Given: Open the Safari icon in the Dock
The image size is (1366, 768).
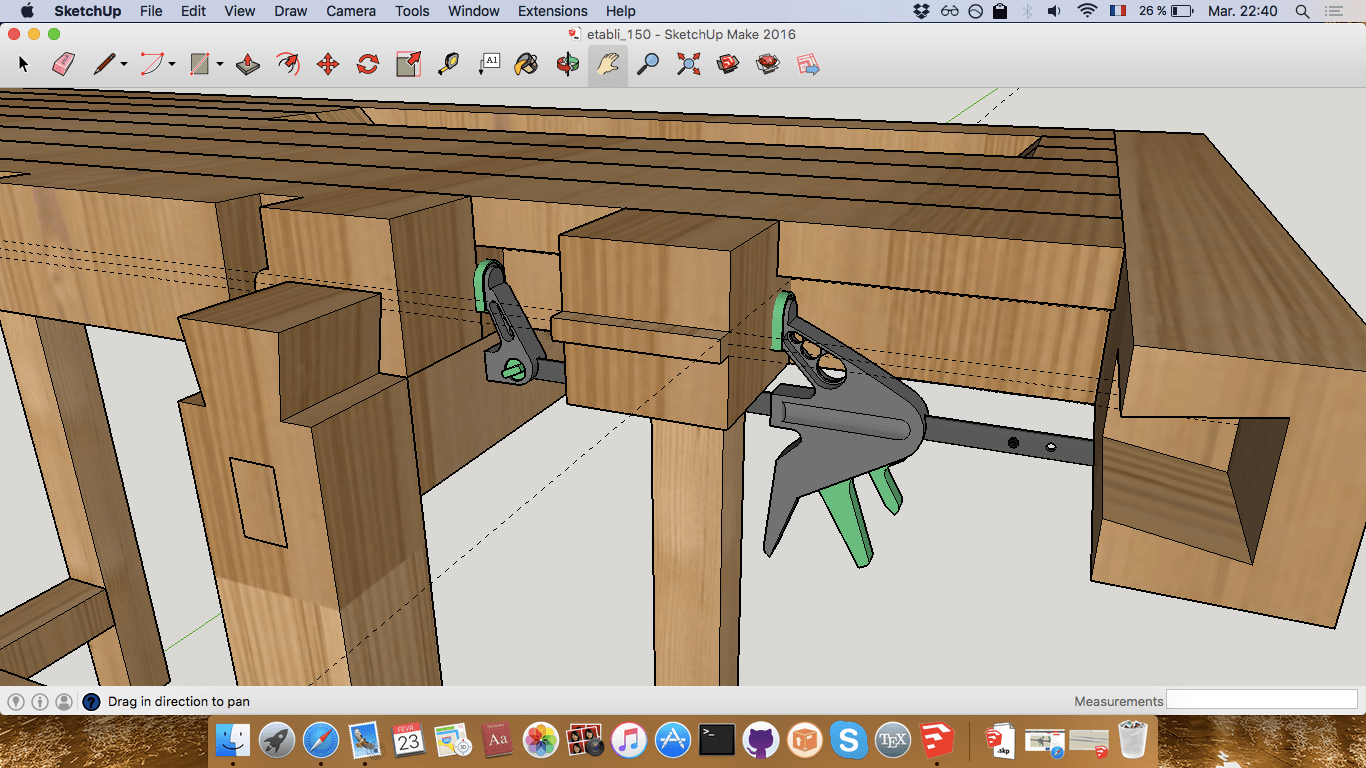Looking at the screenshot, I should pyautogui.click(x=320, y=740).
